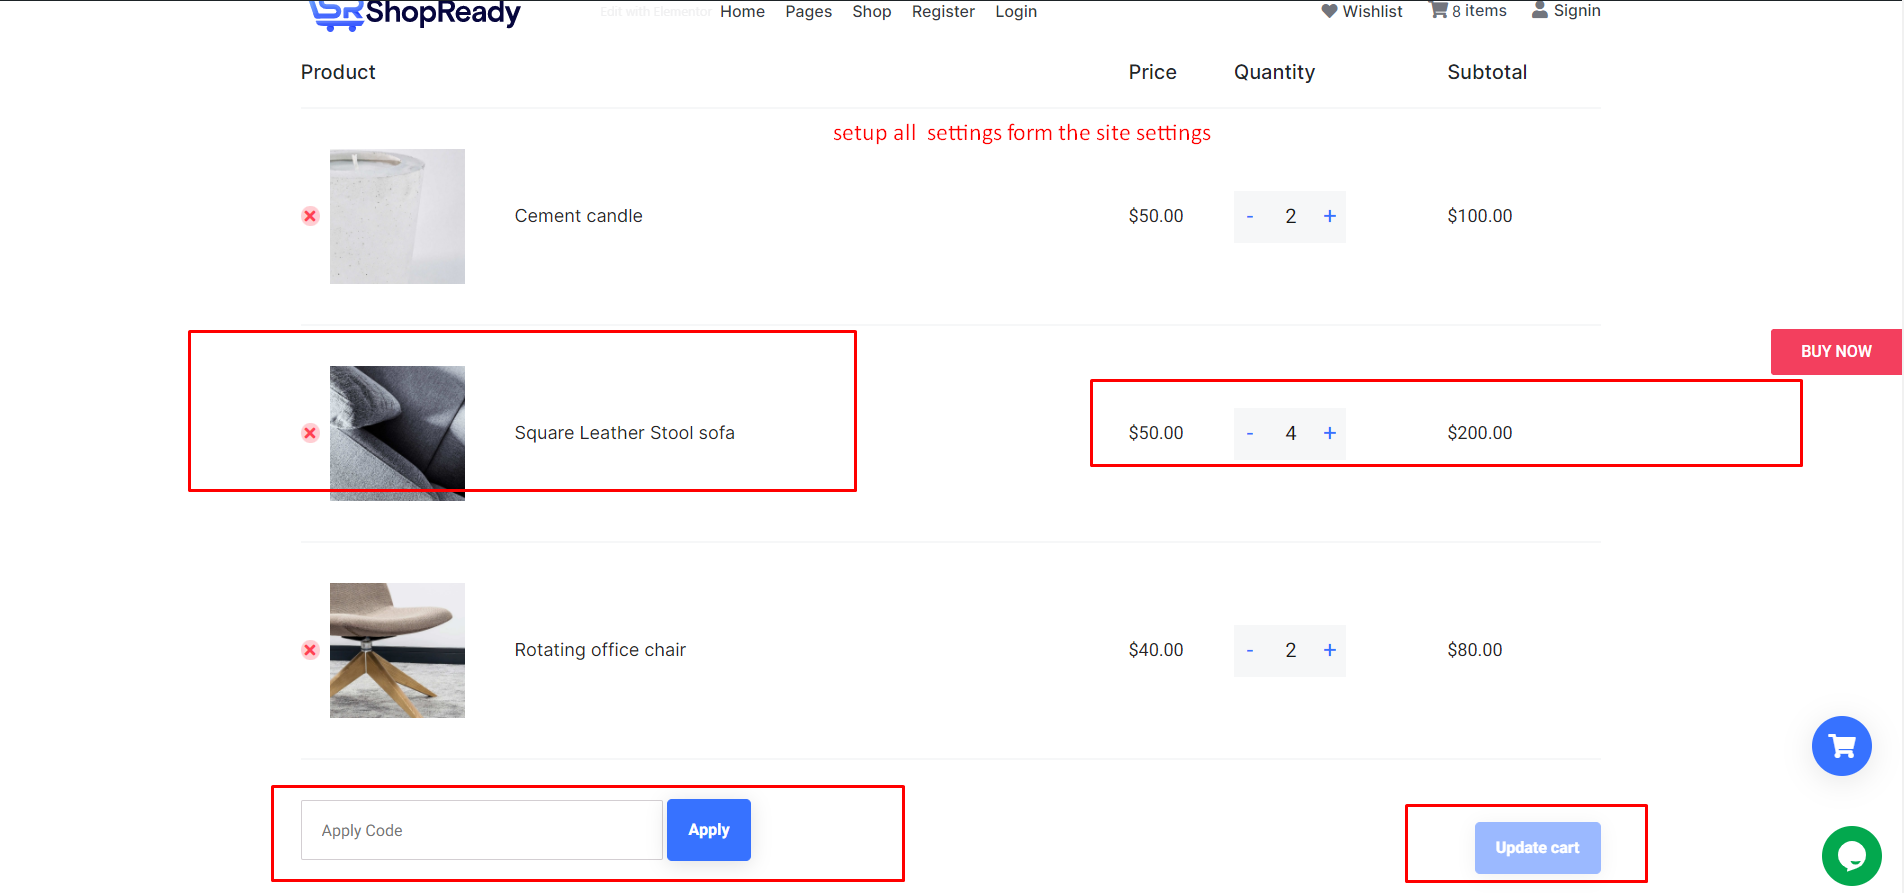The height and width of the screenshot is (893, 1904).
Task: Decrease Cement candle quantity with minus
Action: [x=1250, y=216]
